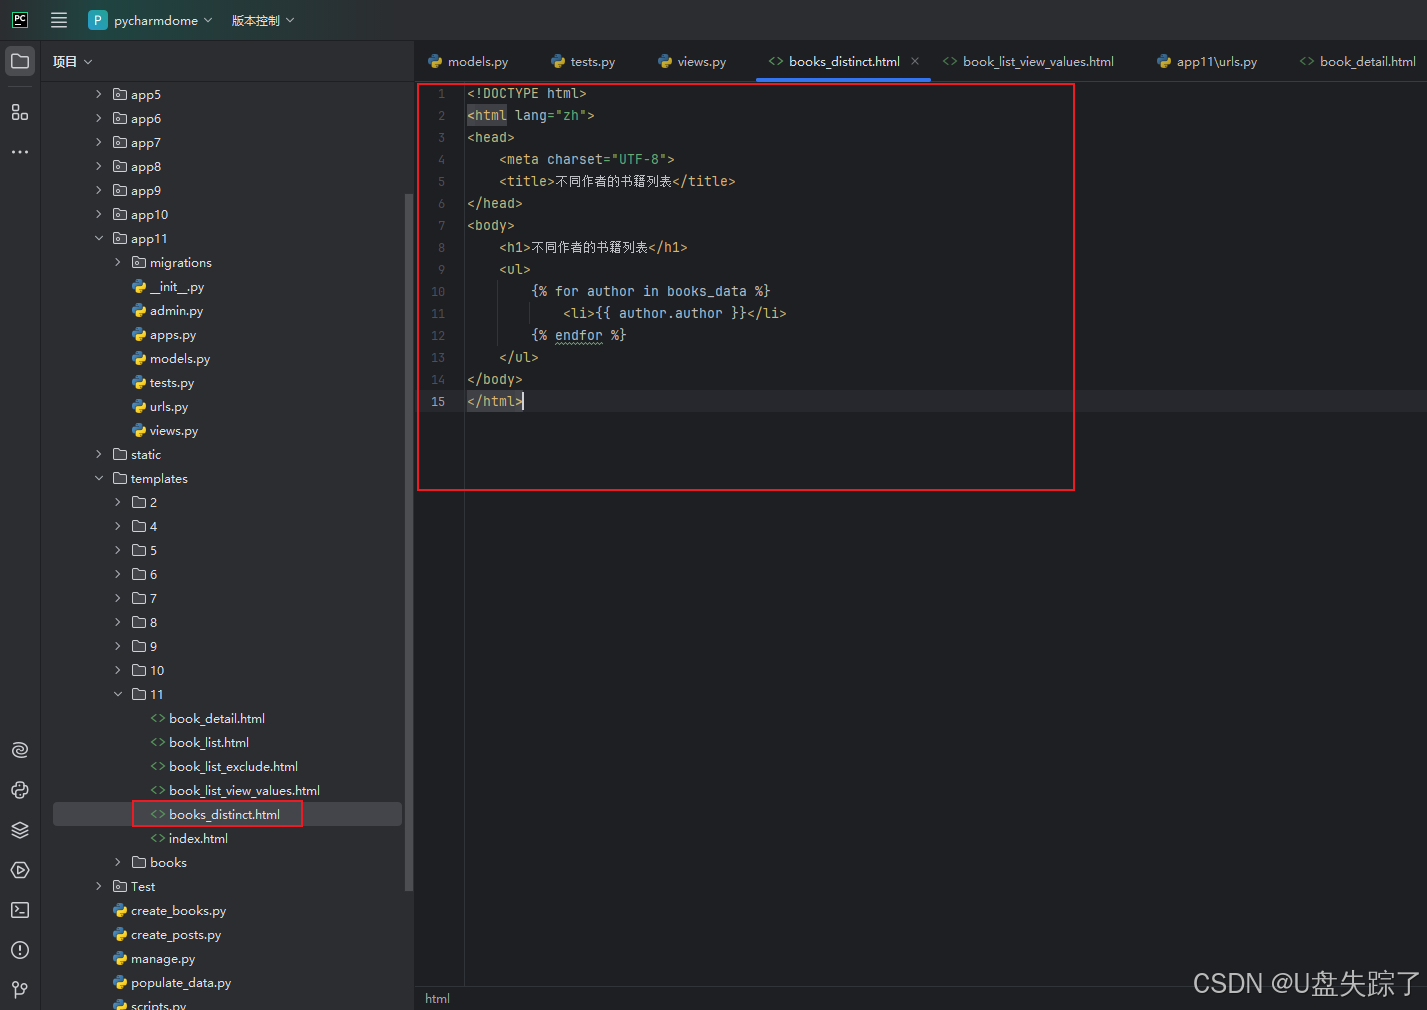Open the Structure tool window icon
Viewport: 1427px width, 1010px height.
20,112
